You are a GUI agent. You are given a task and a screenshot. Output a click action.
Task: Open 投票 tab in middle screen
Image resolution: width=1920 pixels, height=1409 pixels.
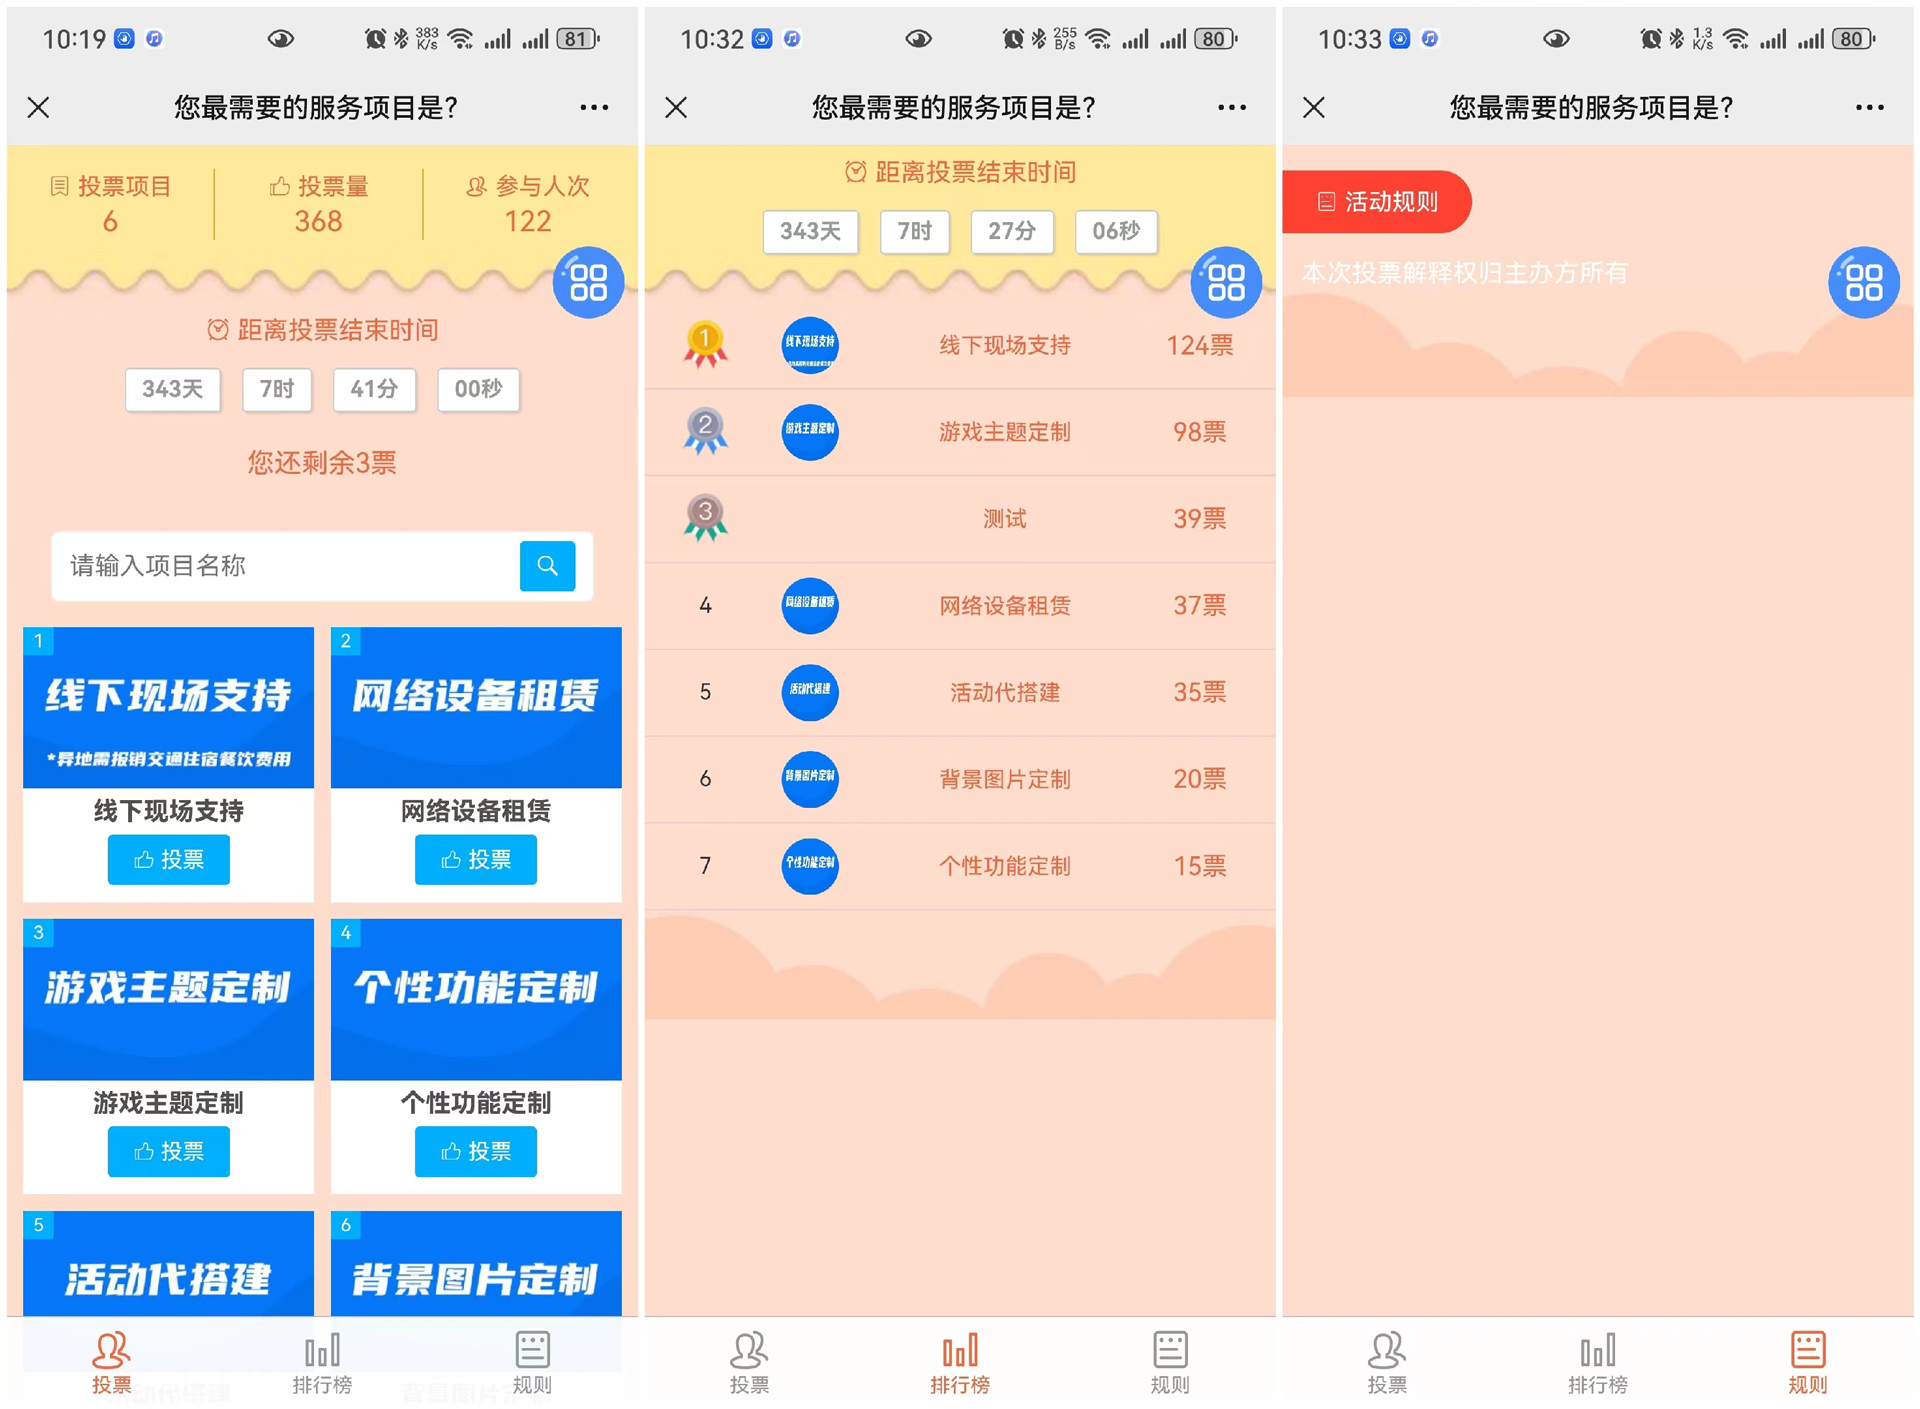(749, 1361)
